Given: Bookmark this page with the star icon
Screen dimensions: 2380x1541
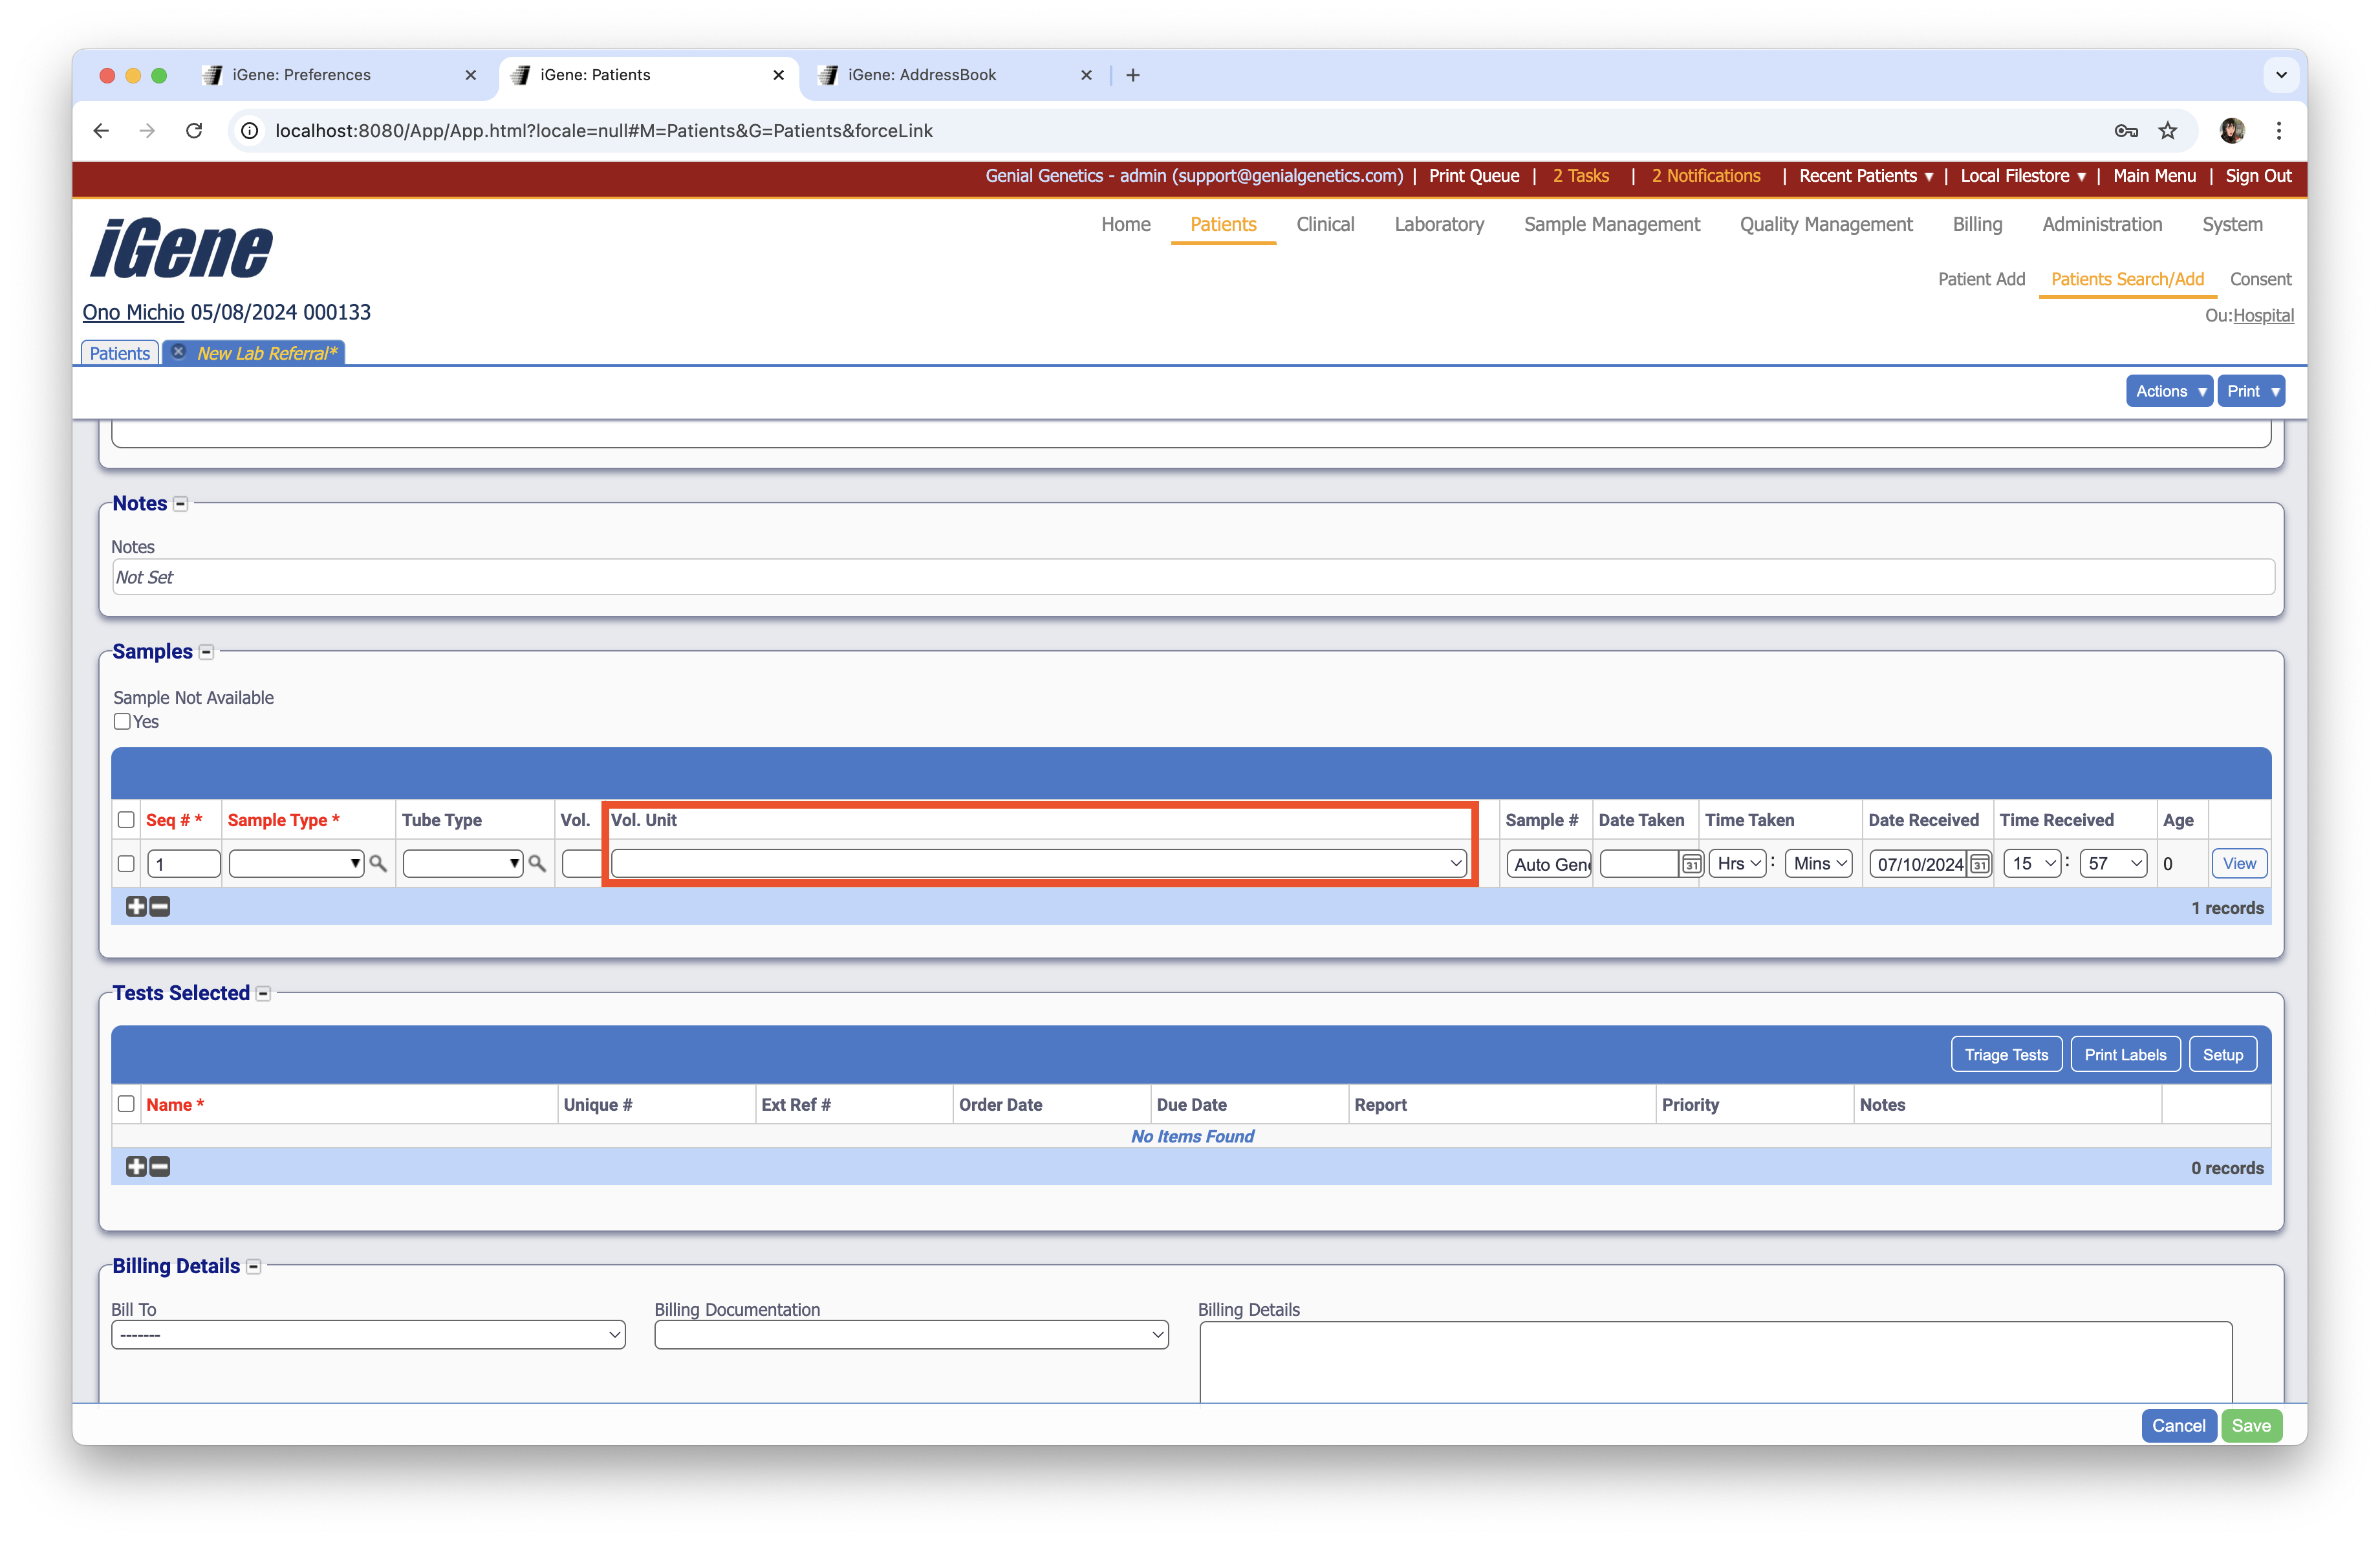Looking at the screenshot, I should coord(2167,131).
